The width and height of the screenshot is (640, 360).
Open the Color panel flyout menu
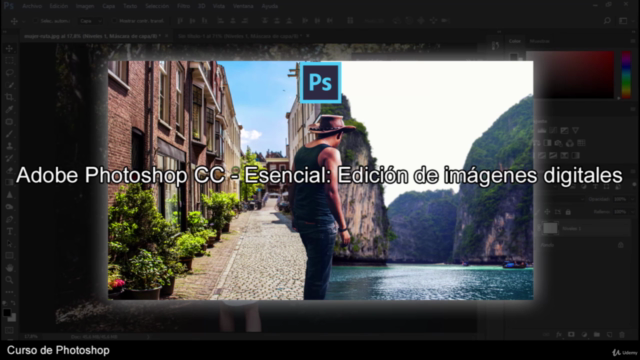click(x=633, y=41)
